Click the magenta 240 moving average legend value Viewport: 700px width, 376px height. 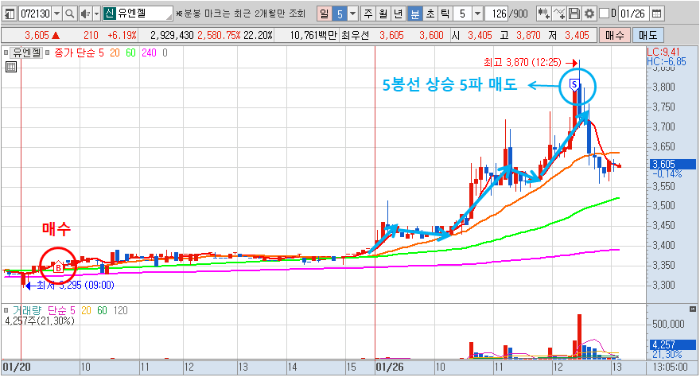click(149, 53)
